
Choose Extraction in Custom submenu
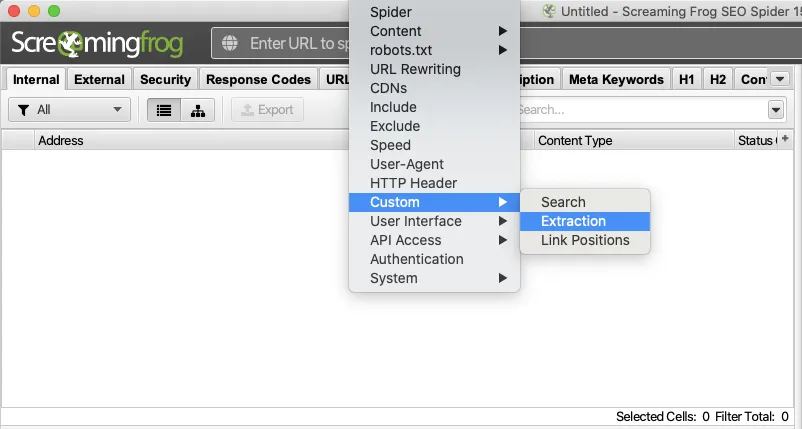coord(585,221)
